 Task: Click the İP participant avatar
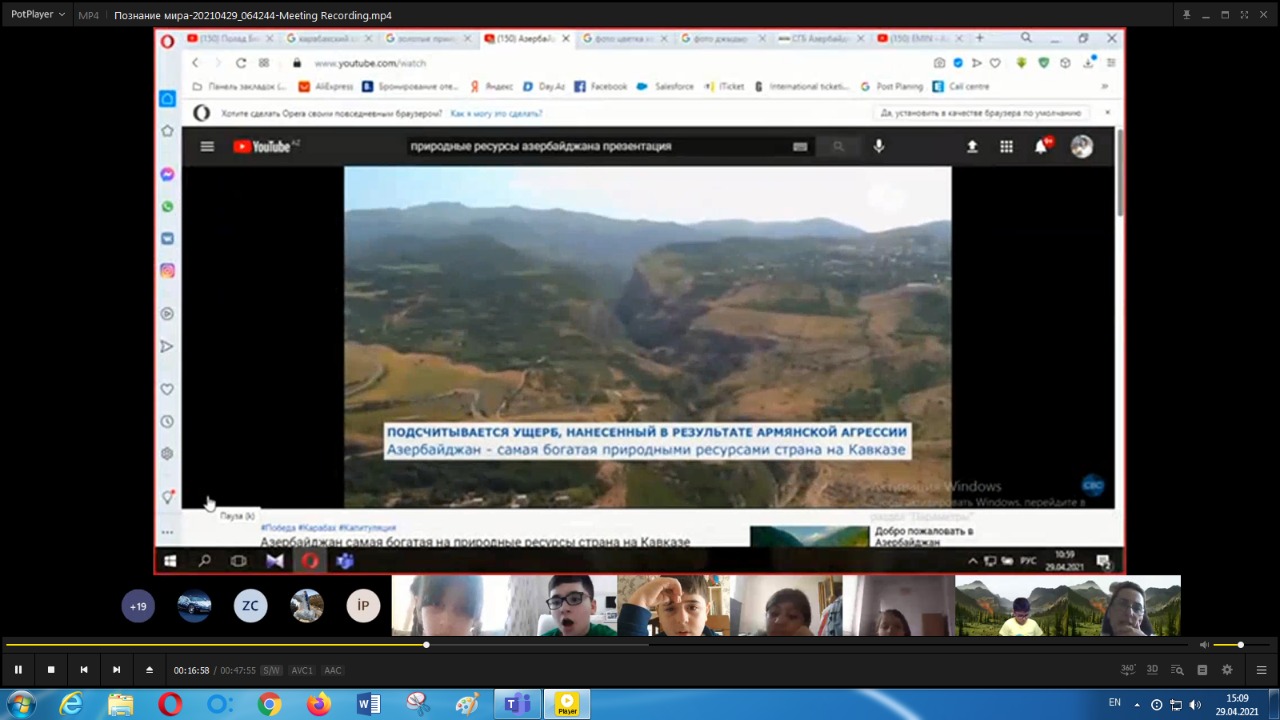[363, 606]
